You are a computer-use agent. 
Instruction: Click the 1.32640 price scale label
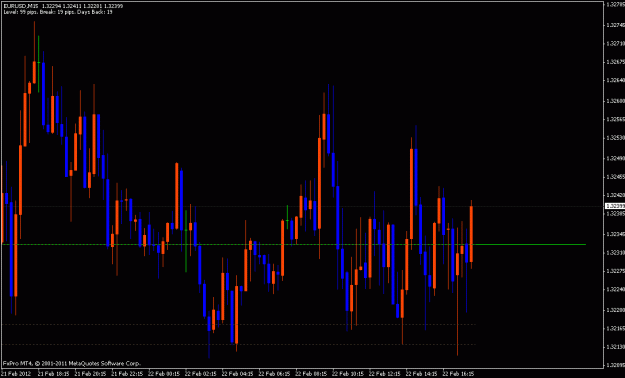pyautogui.click(x=615, y=81)
